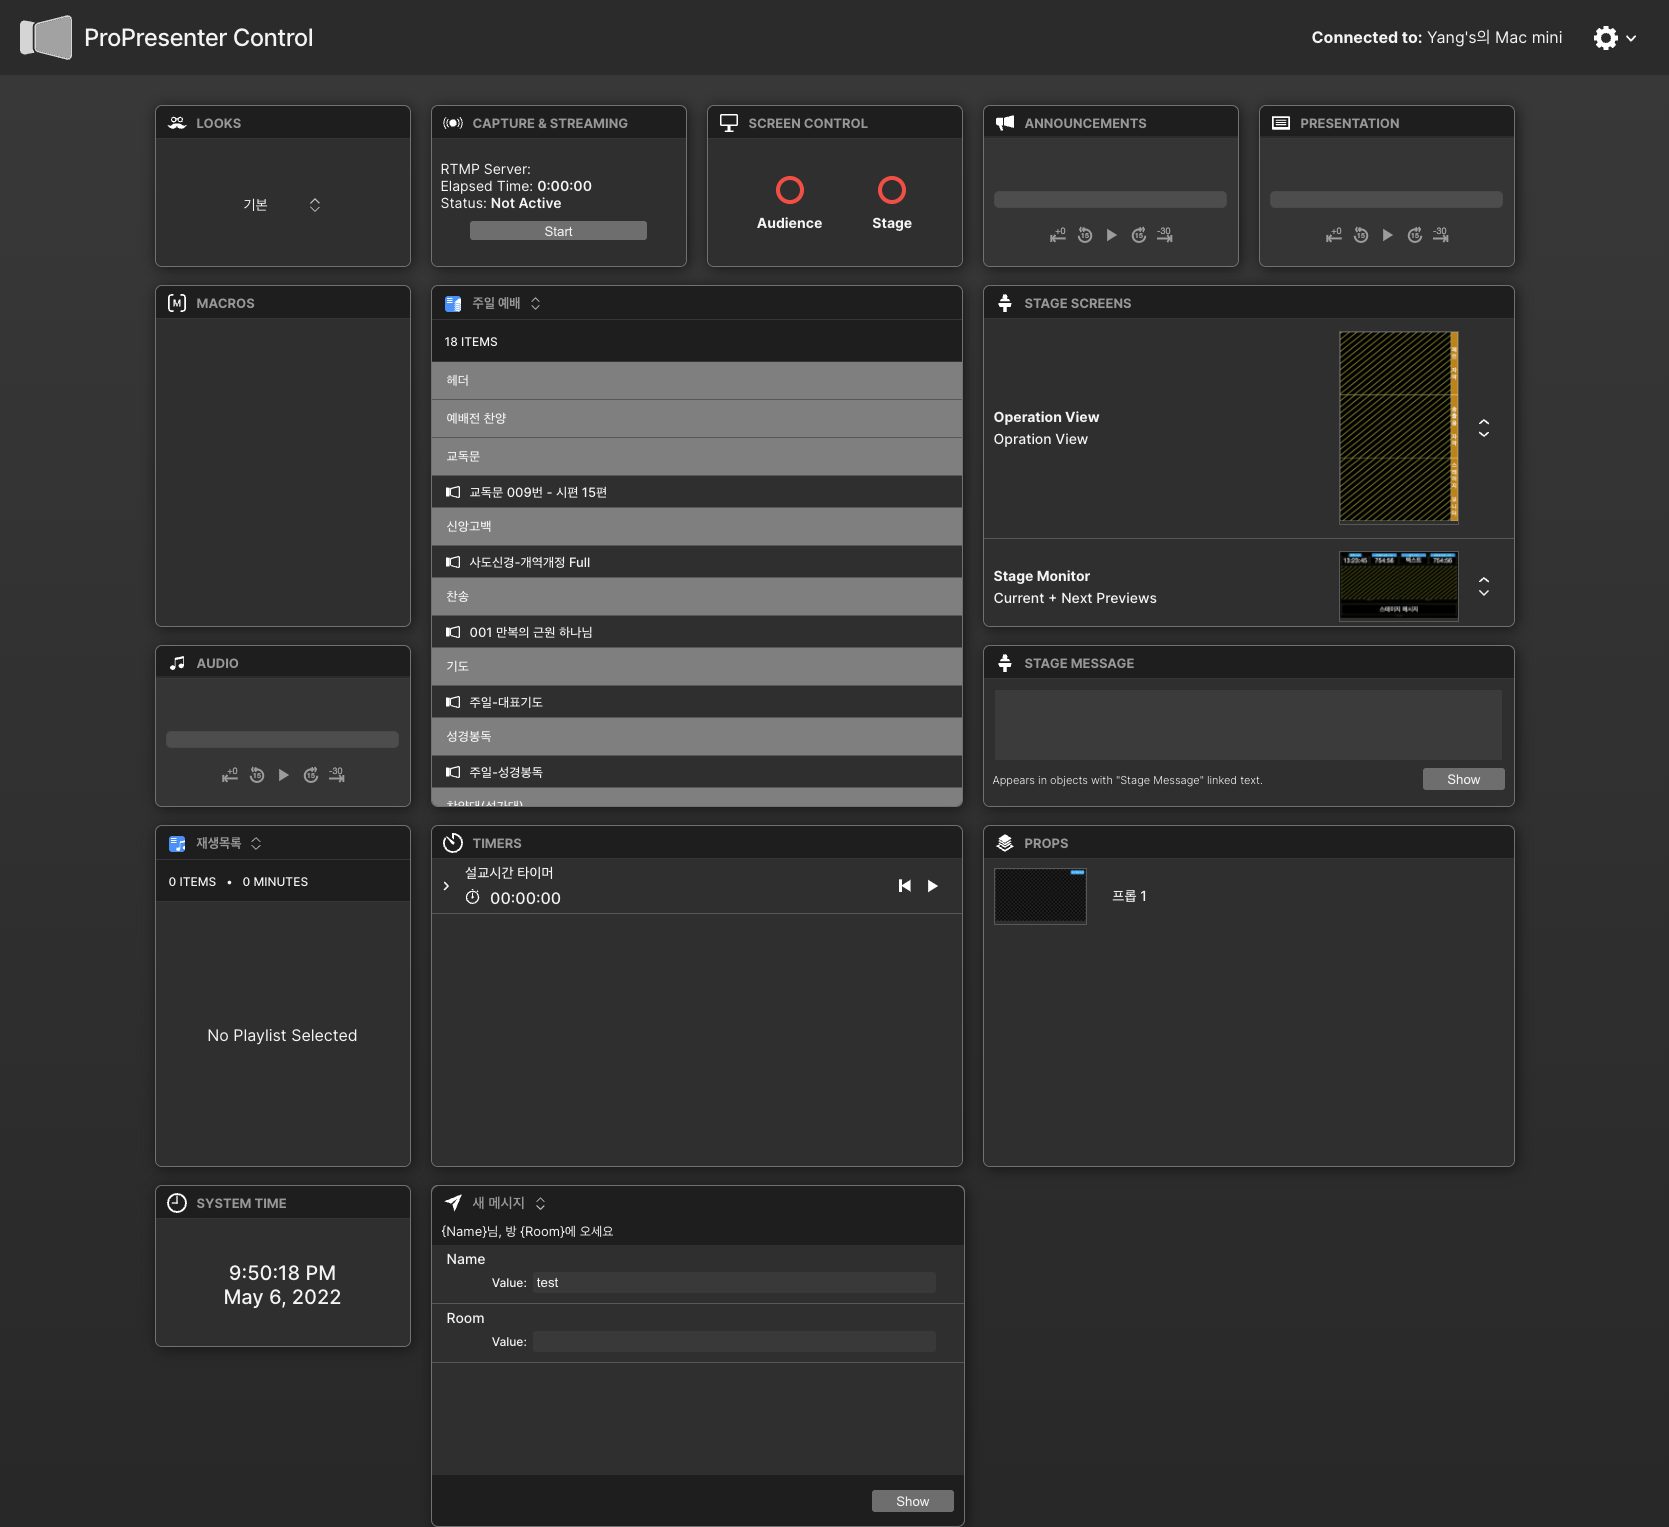The image size is (1669, 1527).
Task: Start RTMP streaming capture
Action: click(558, 231)
